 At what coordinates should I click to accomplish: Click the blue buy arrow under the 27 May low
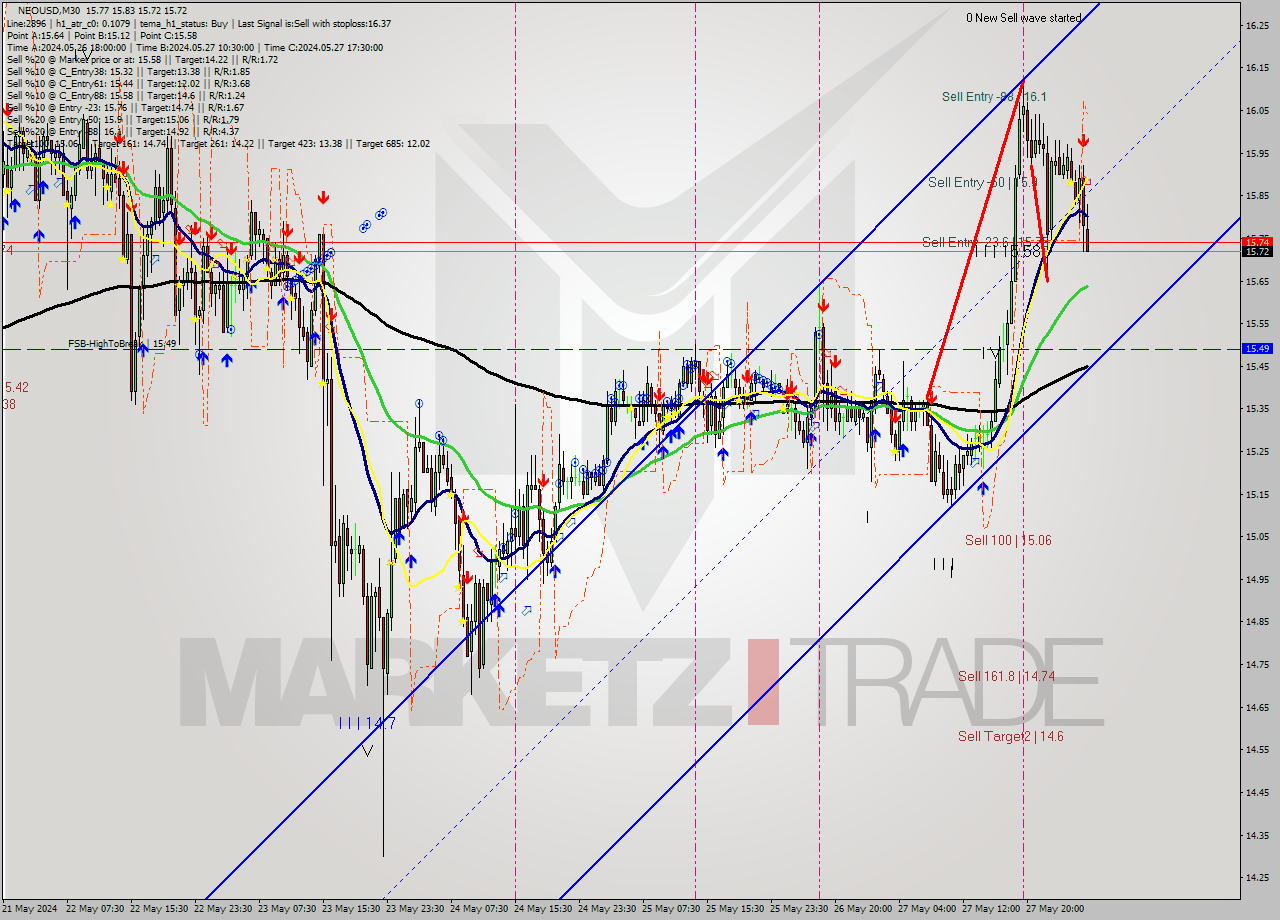[983, 487]
